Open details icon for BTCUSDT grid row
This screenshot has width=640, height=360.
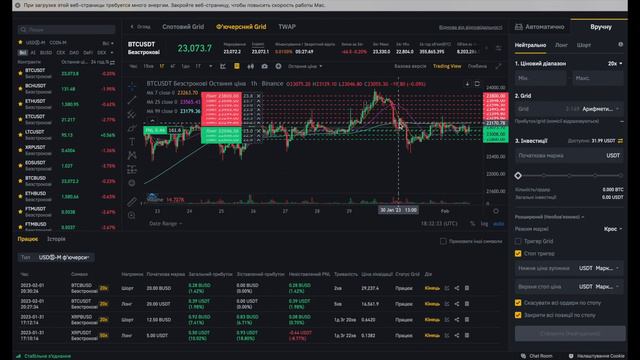(x=447, y=304)
